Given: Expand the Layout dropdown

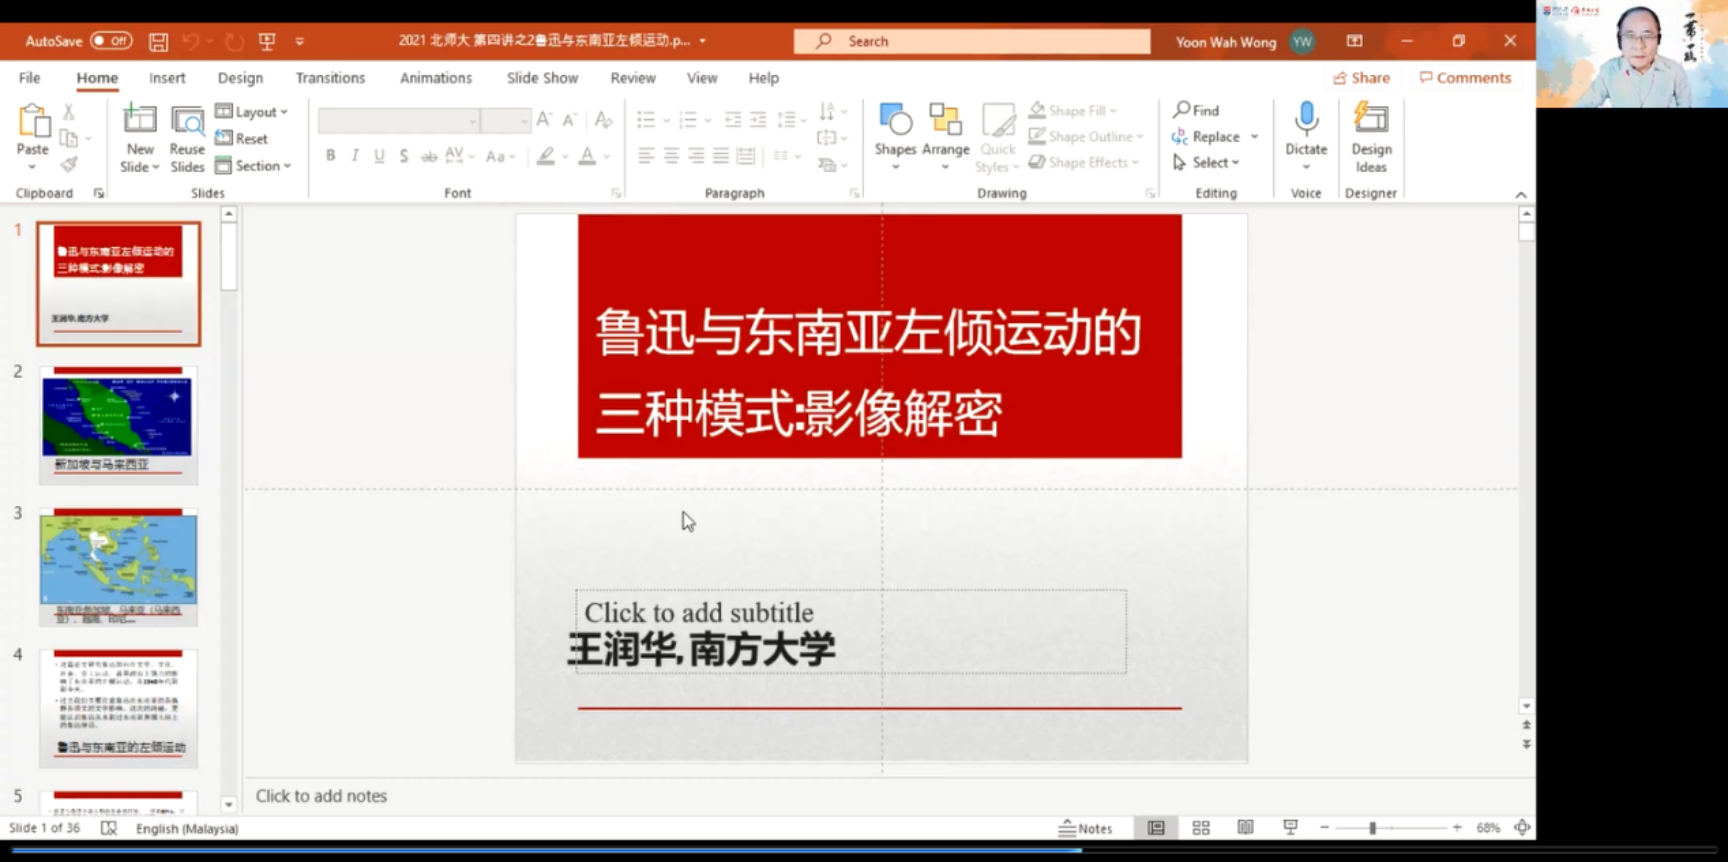Looking at the screenshot, I should [x=252, y=112].
